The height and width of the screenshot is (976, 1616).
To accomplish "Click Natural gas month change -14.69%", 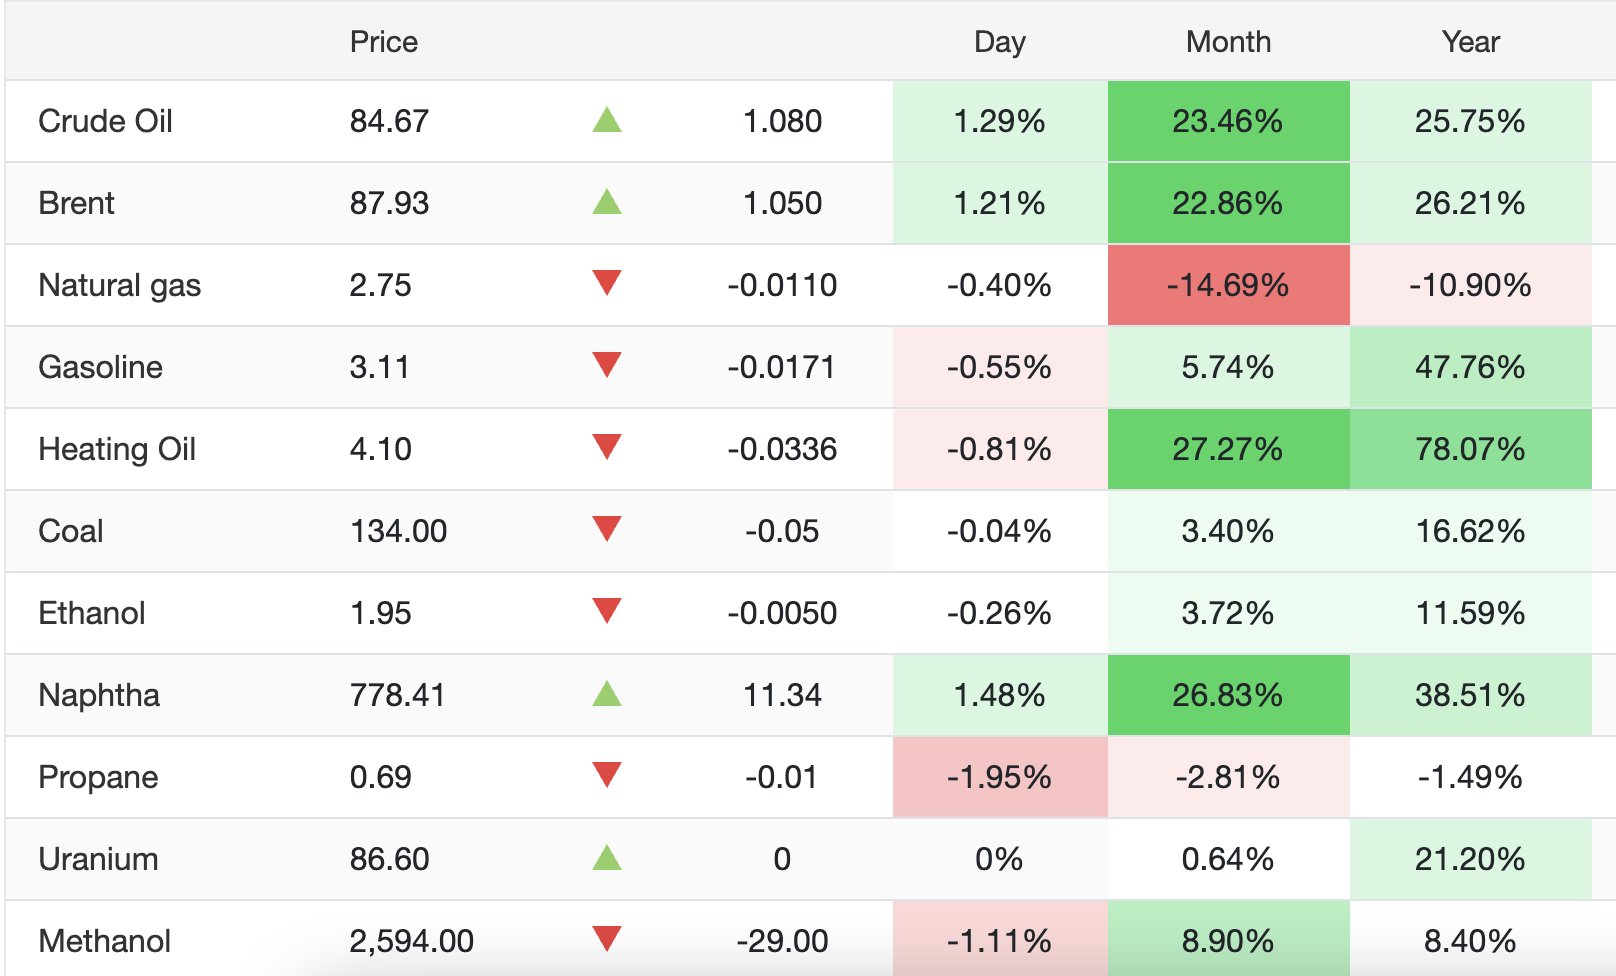I will 1228,285.
